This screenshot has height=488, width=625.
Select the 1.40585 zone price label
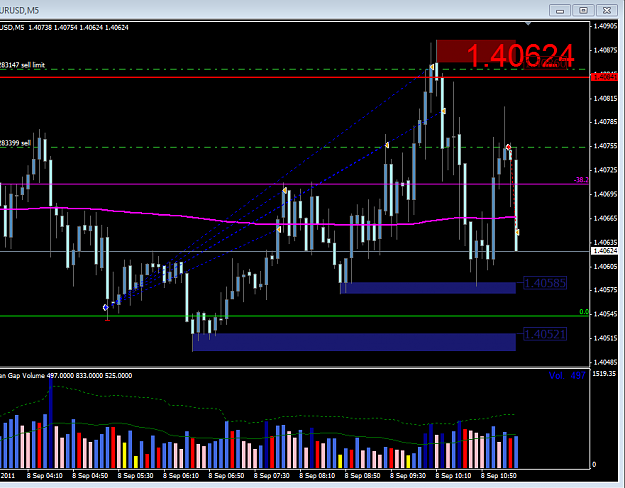click(544, 283)
